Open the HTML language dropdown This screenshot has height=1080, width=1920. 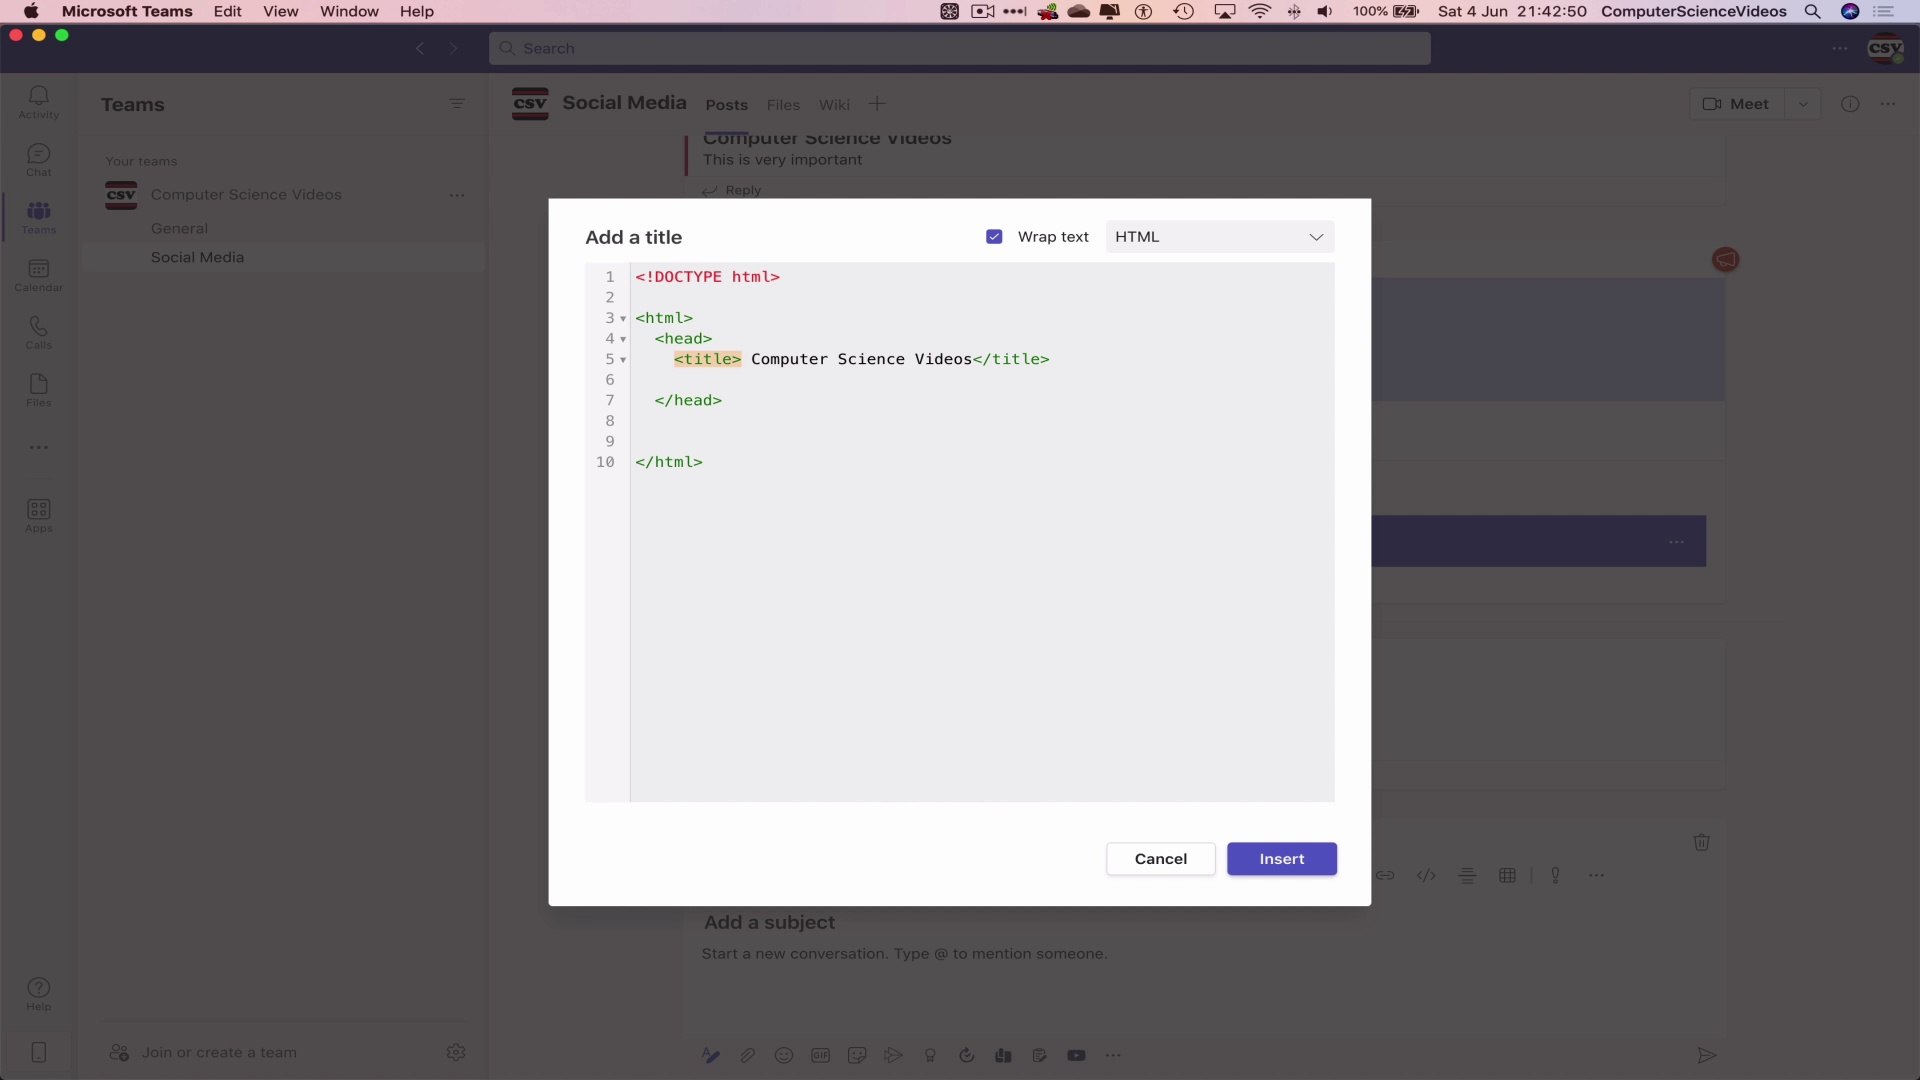click(x=1219, y=237)
